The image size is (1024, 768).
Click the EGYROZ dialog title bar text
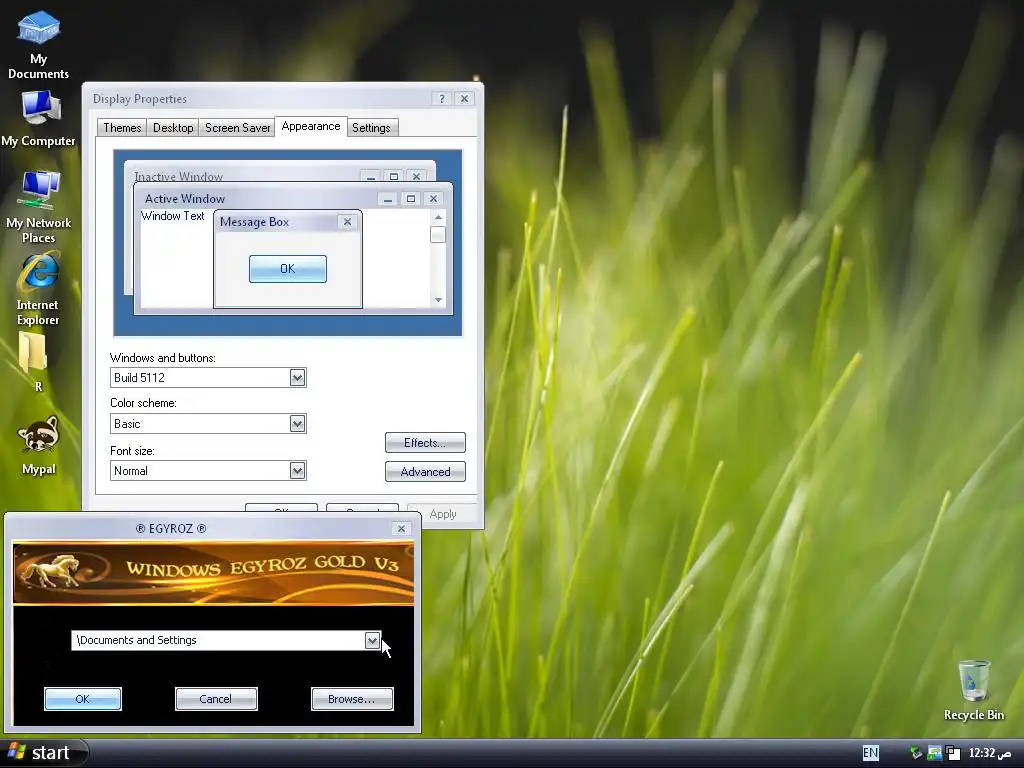(171, 528)
